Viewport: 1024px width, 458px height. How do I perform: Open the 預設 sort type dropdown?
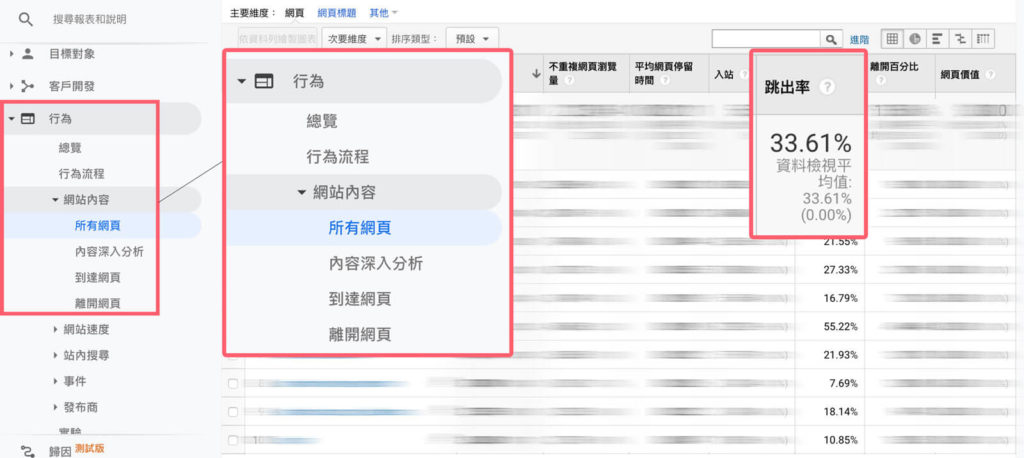tap(472, 39)
